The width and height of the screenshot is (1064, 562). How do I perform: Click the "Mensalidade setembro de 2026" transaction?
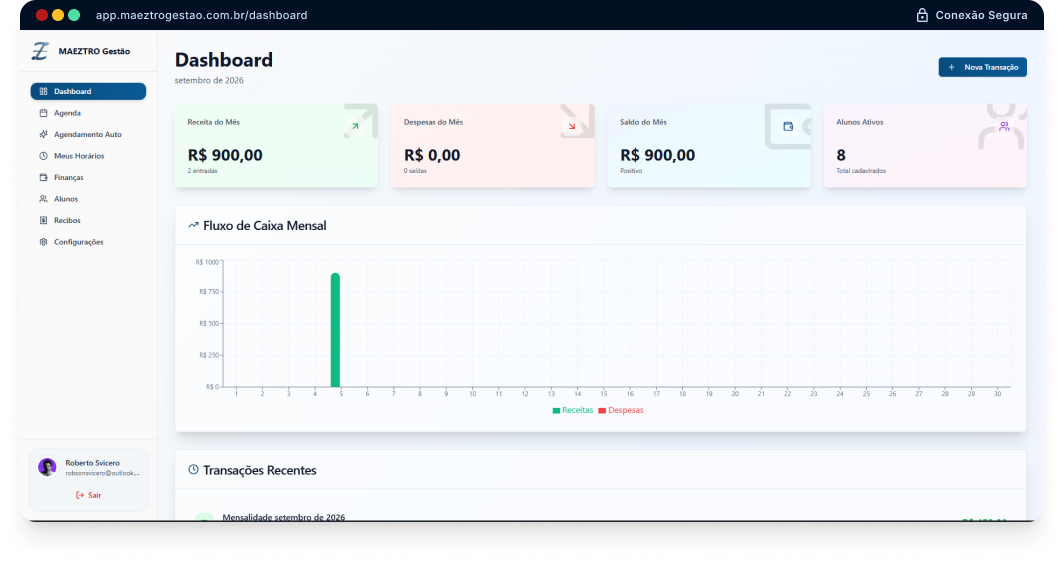click(x=284, y=517)
